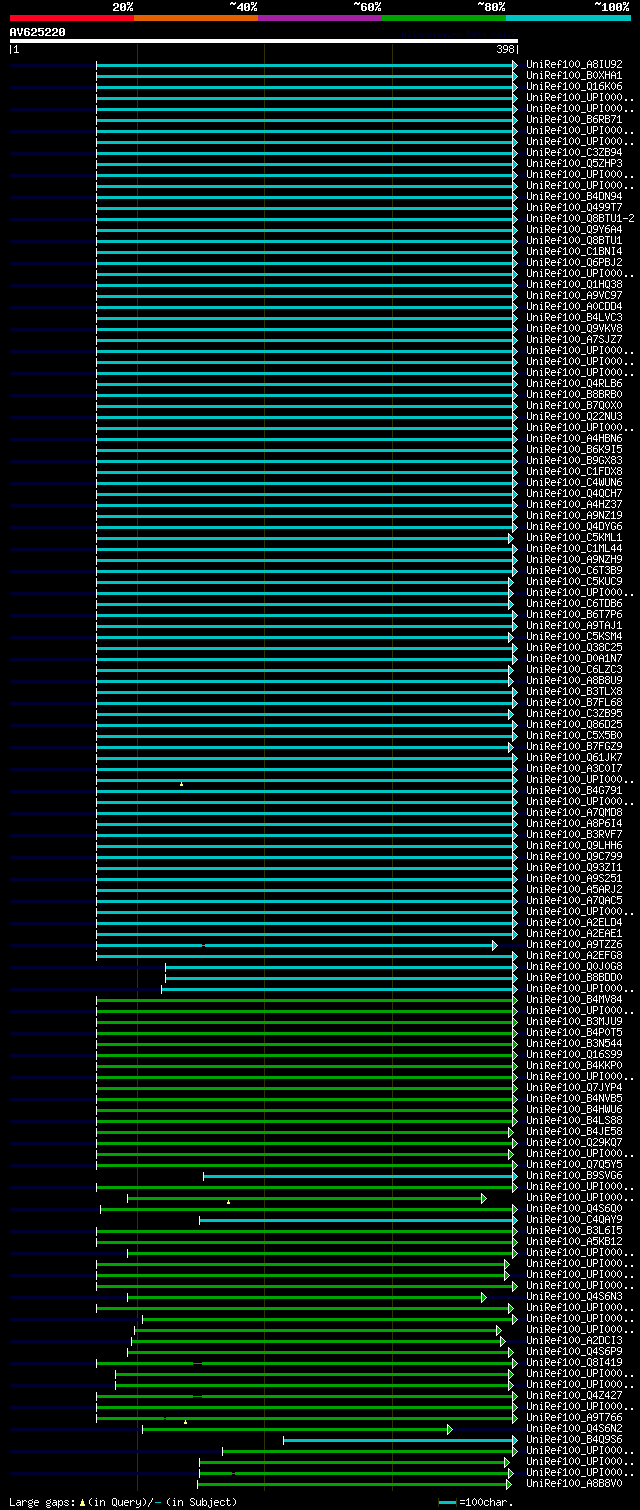Select hit label UniRef100_Q8I419
The width and height of the screenshot is (640, 1510).
click(x=574, y=1363)
